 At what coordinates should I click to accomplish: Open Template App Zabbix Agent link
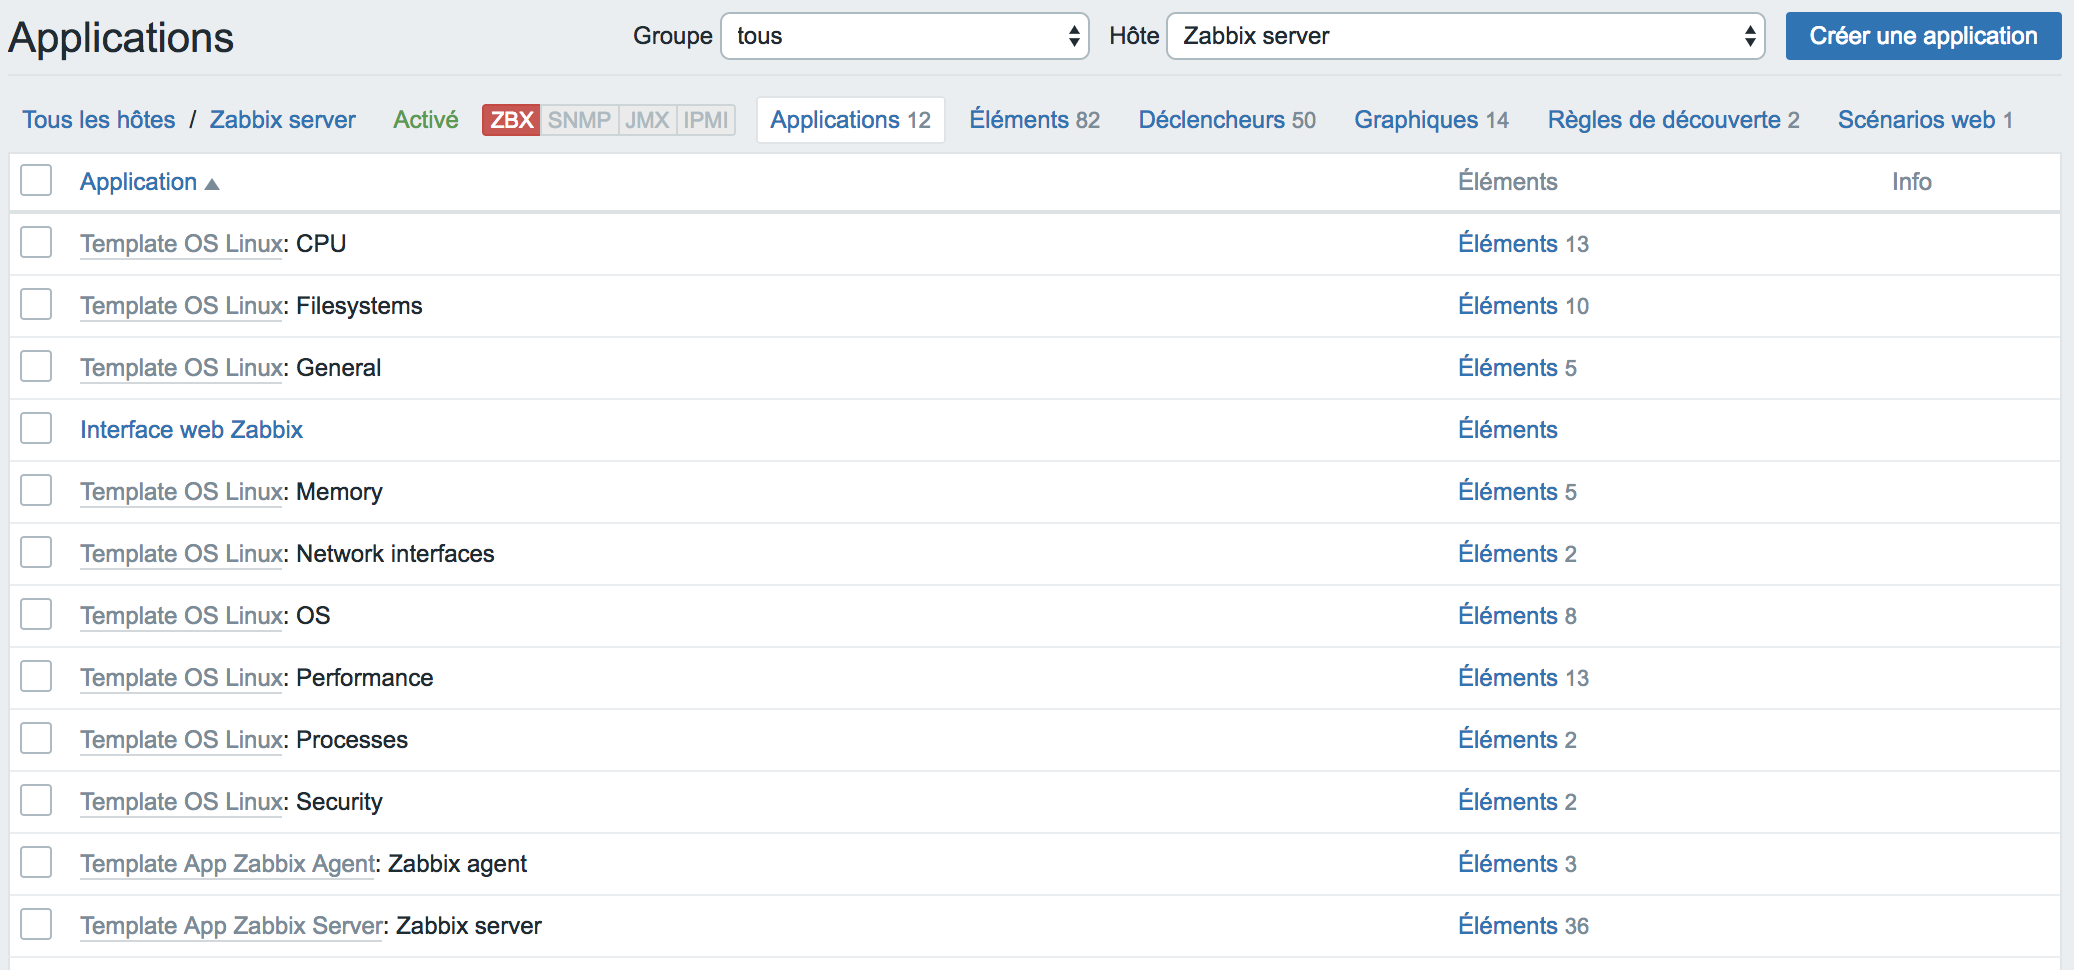(228, 864)
